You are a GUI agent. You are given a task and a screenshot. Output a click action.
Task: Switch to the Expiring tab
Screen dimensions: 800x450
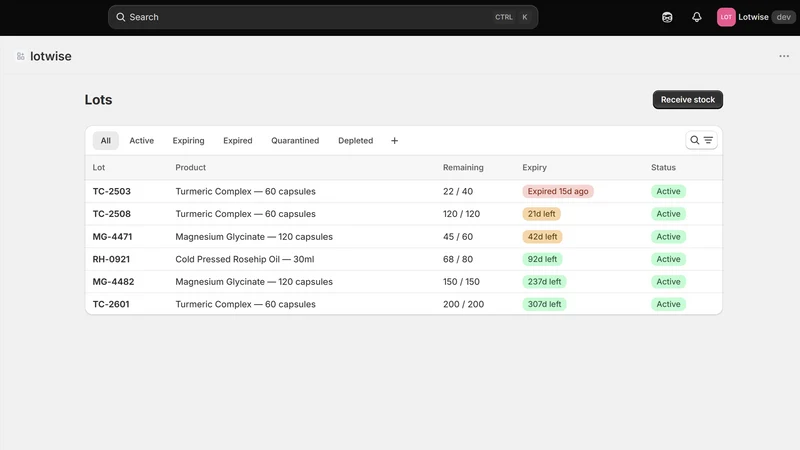coord(188,141)
